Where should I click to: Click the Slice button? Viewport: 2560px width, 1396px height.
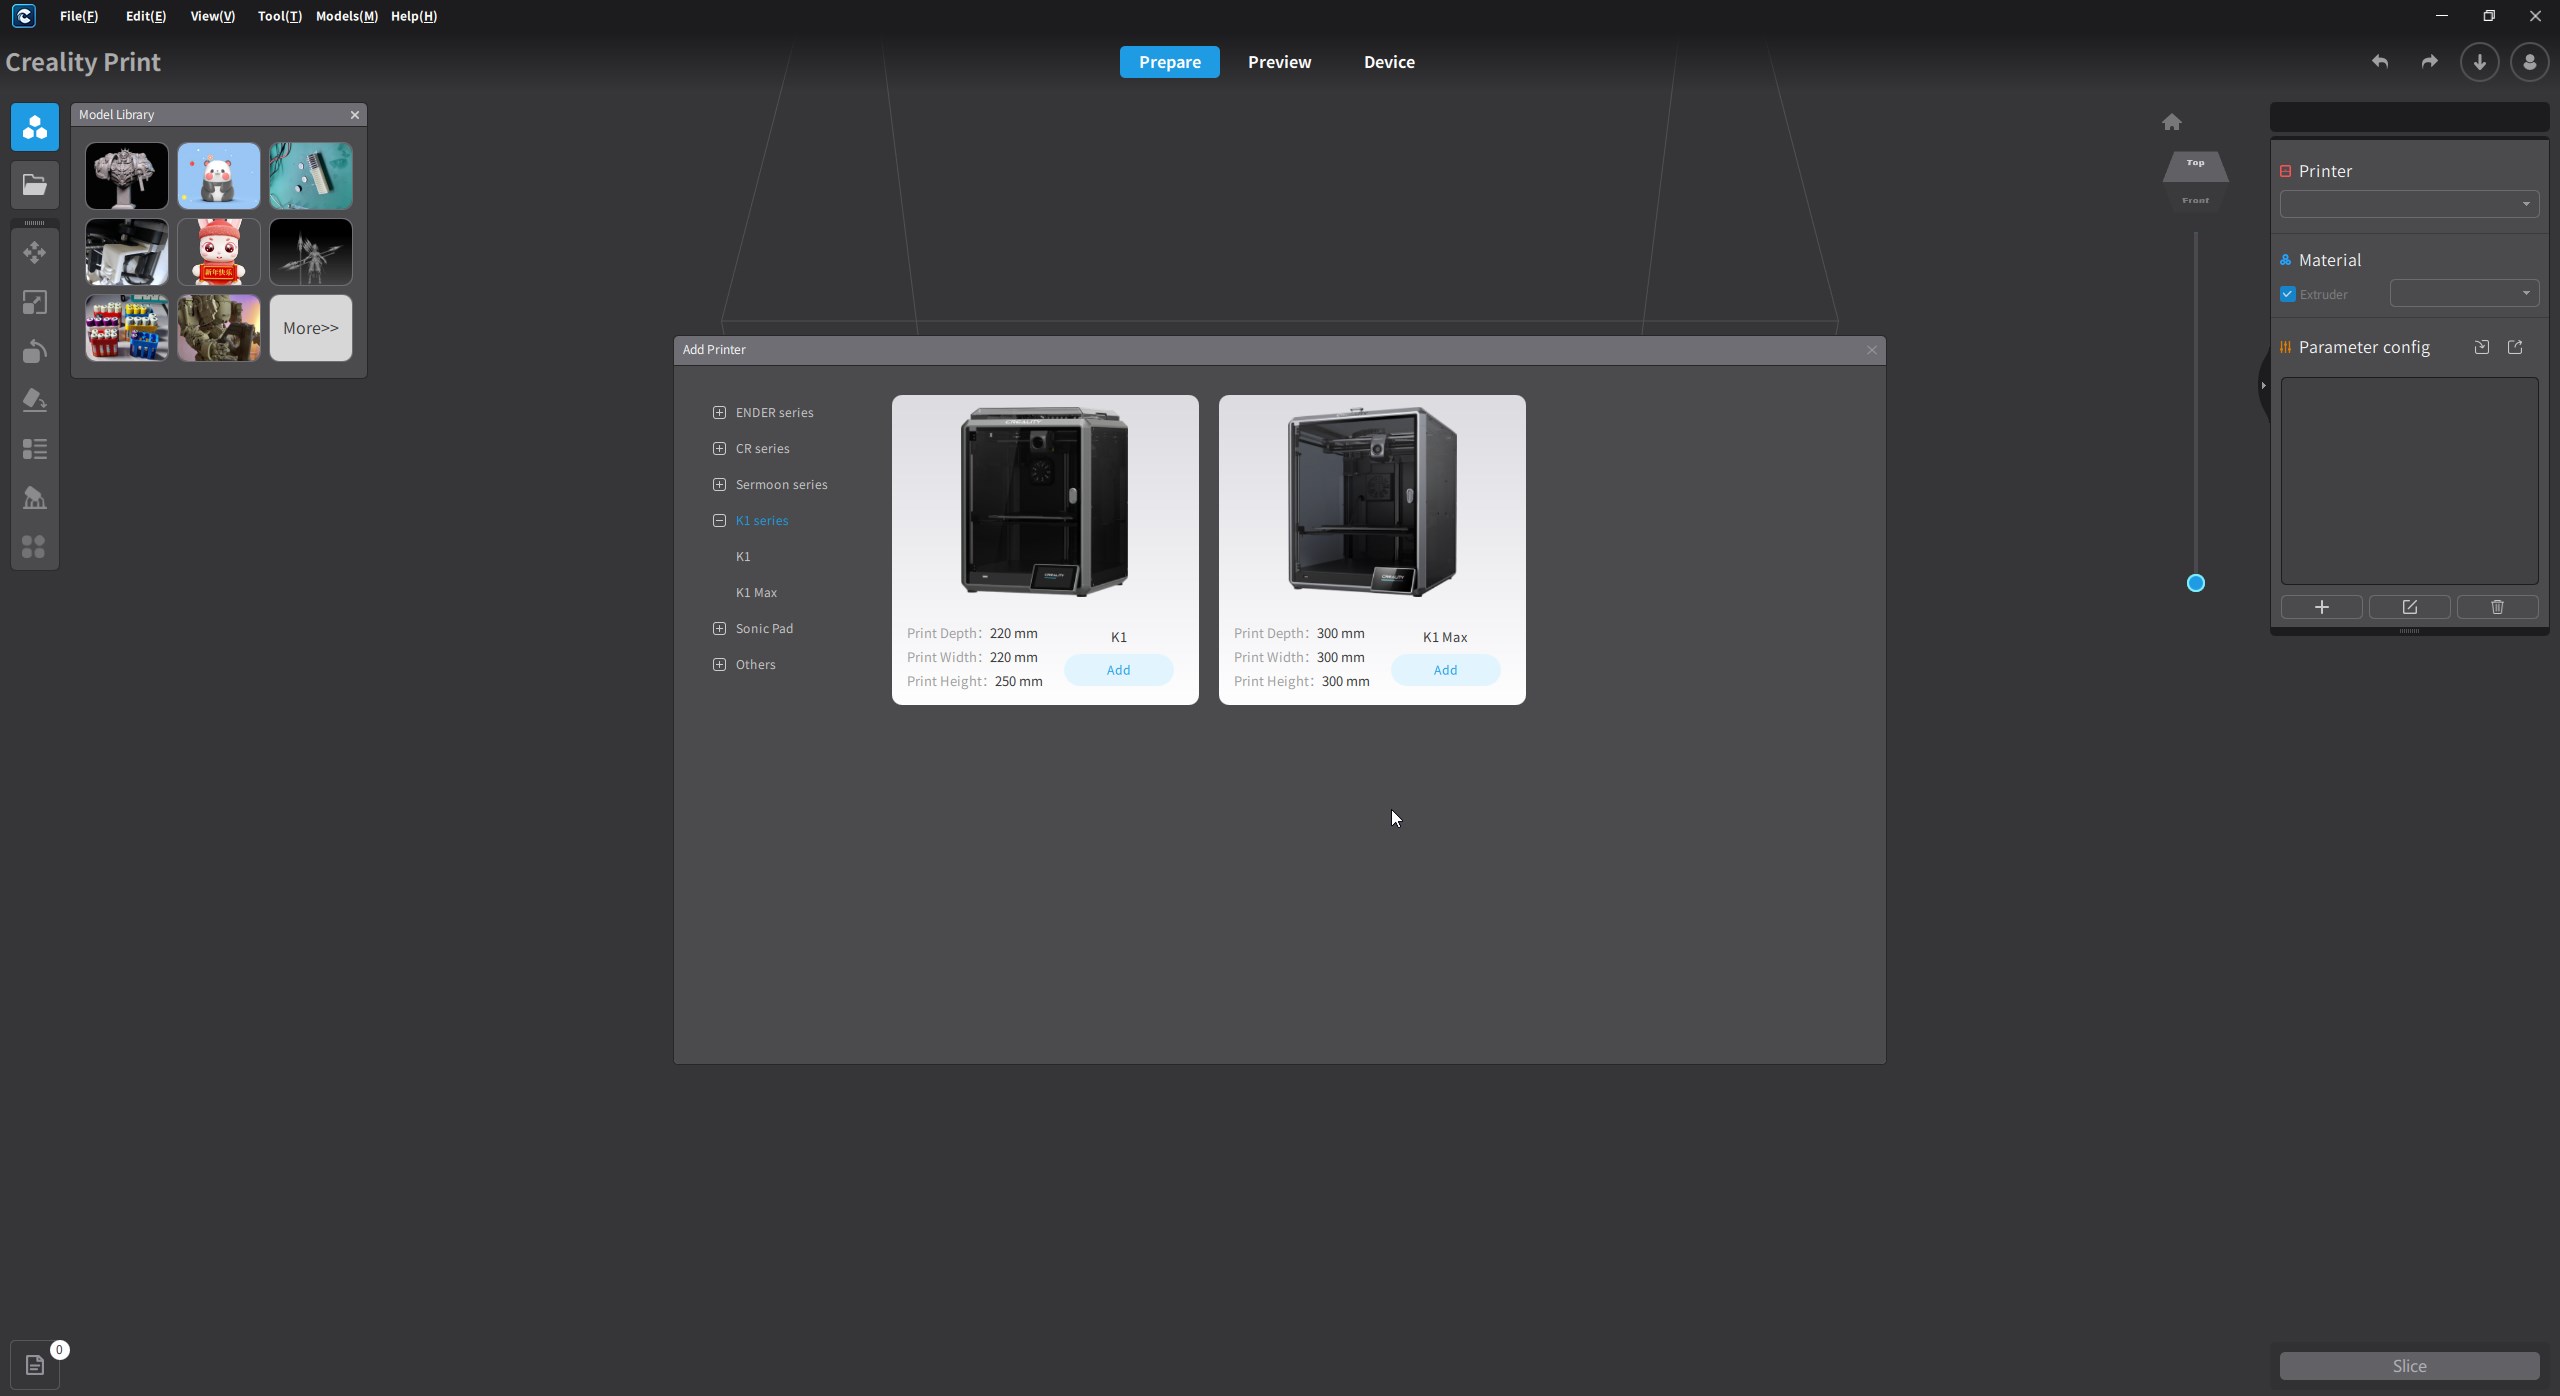click(x=2409, y=1366)
